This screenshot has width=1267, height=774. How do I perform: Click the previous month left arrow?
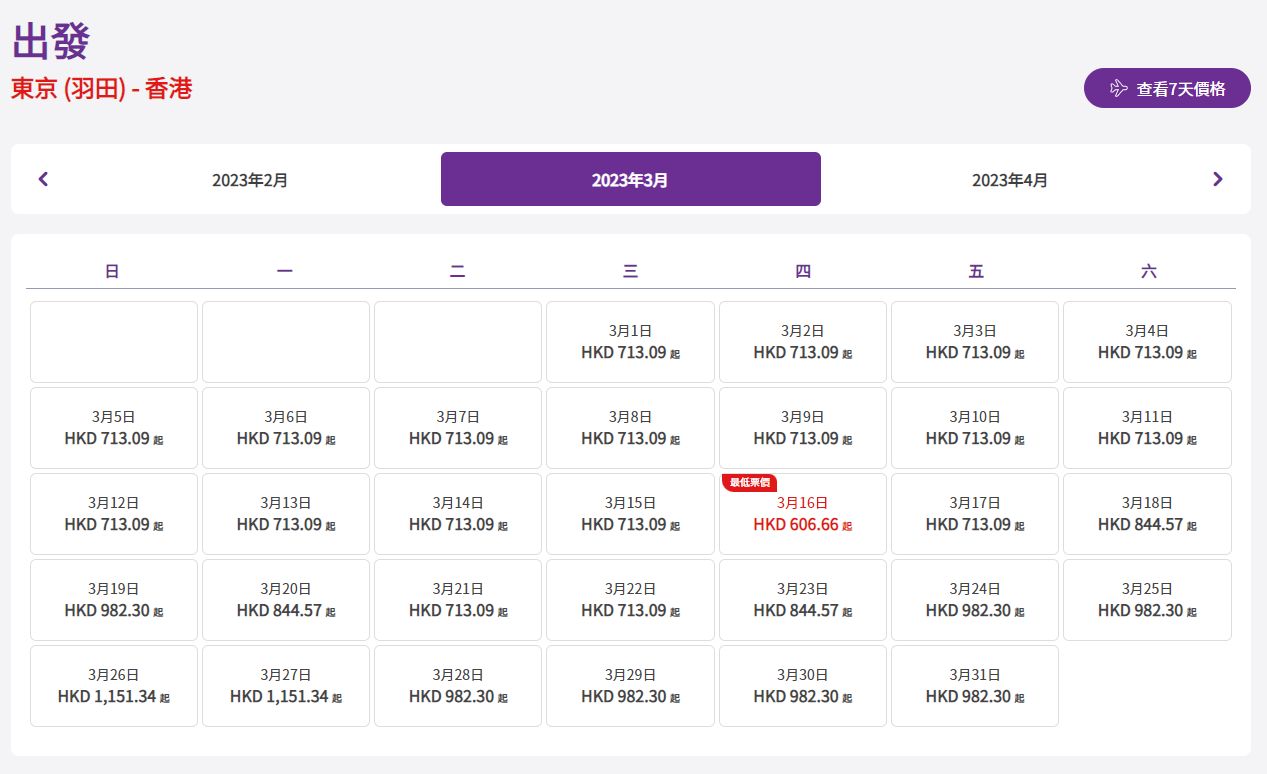point(43,180)
